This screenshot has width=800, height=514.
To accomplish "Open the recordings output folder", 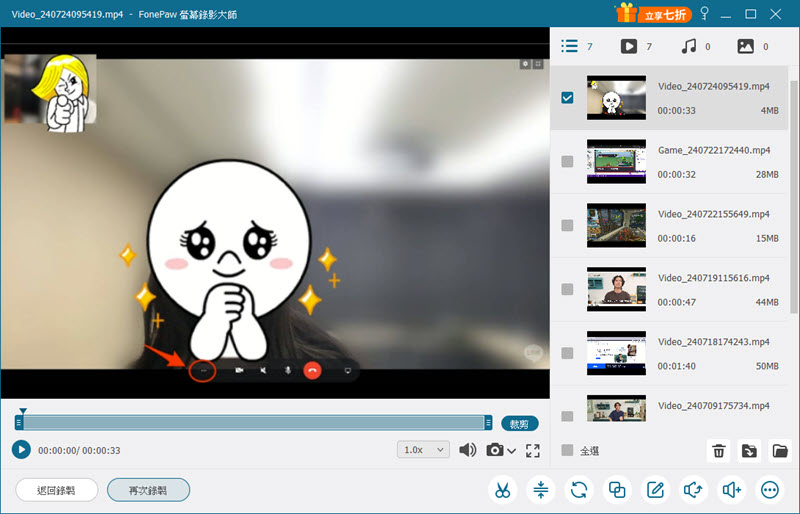I will (780, 451).
